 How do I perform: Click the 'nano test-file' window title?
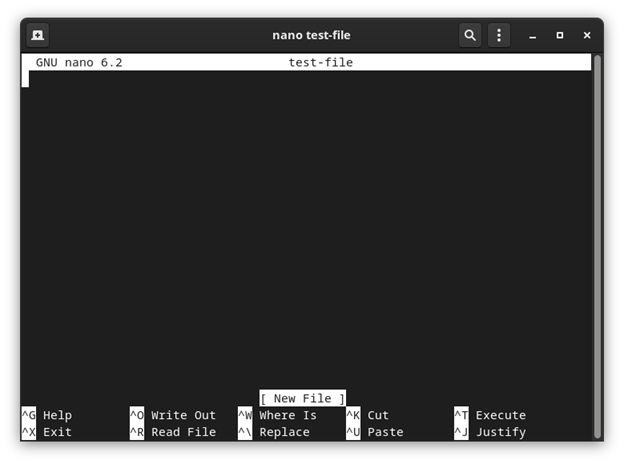pos(311,35)
